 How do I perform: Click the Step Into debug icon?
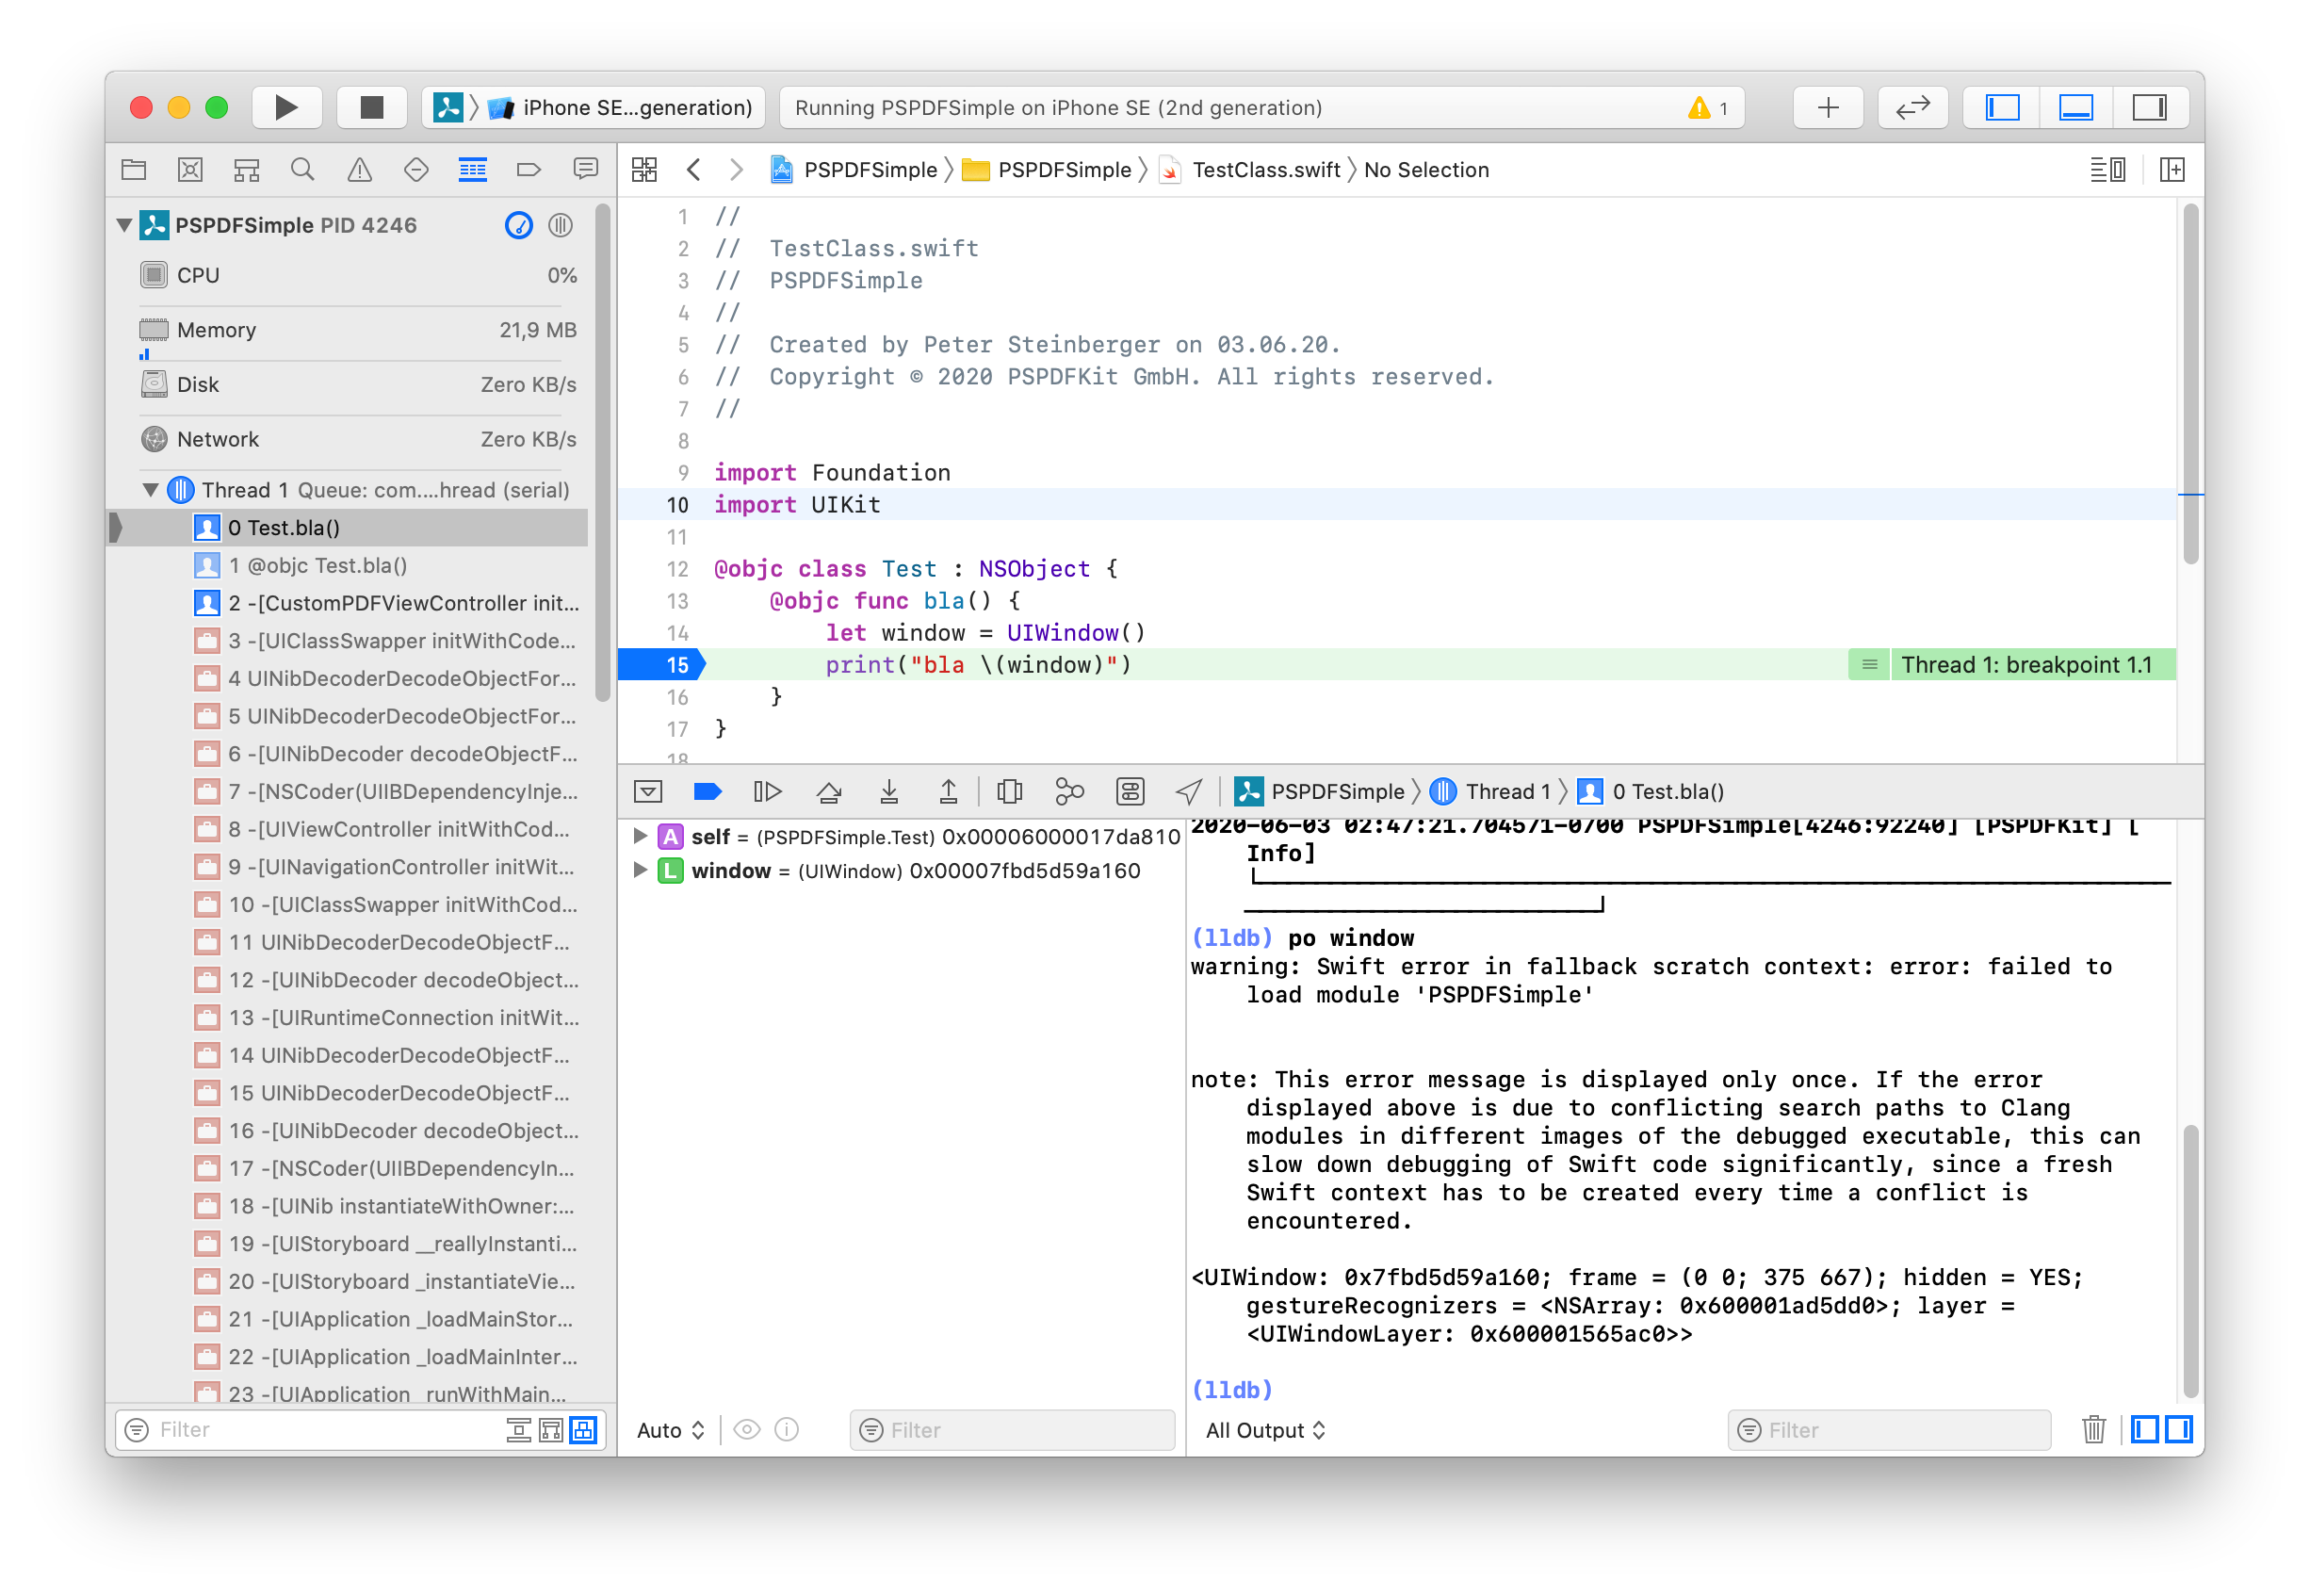coord(888,792)
